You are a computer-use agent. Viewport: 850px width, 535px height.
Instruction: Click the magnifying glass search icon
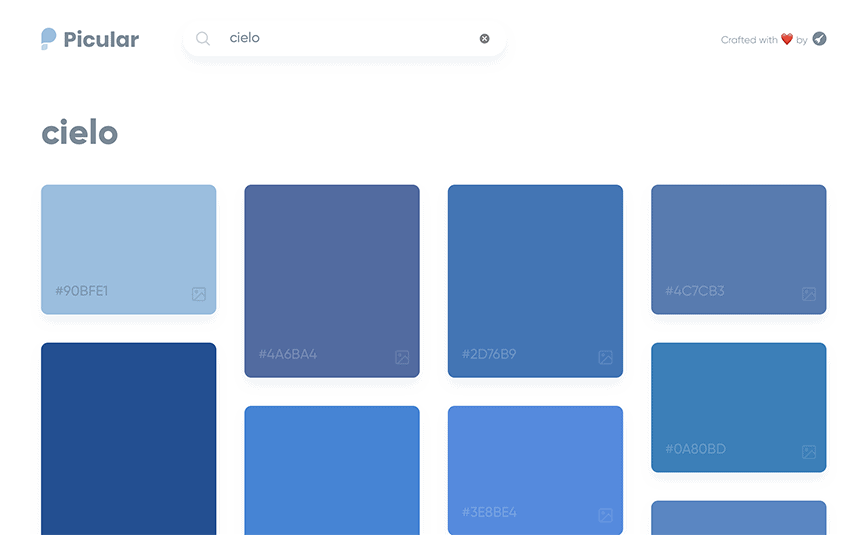click(203, 39)
